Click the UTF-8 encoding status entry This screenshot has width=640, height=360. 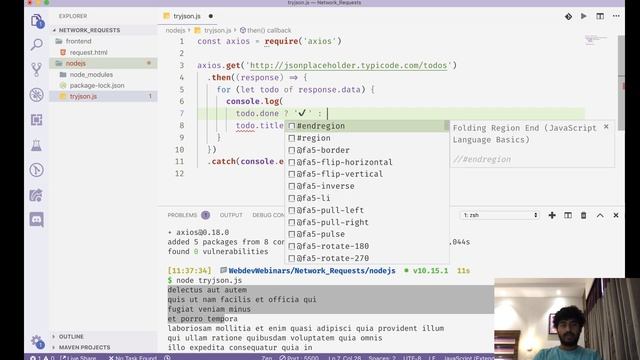(412, 358)
